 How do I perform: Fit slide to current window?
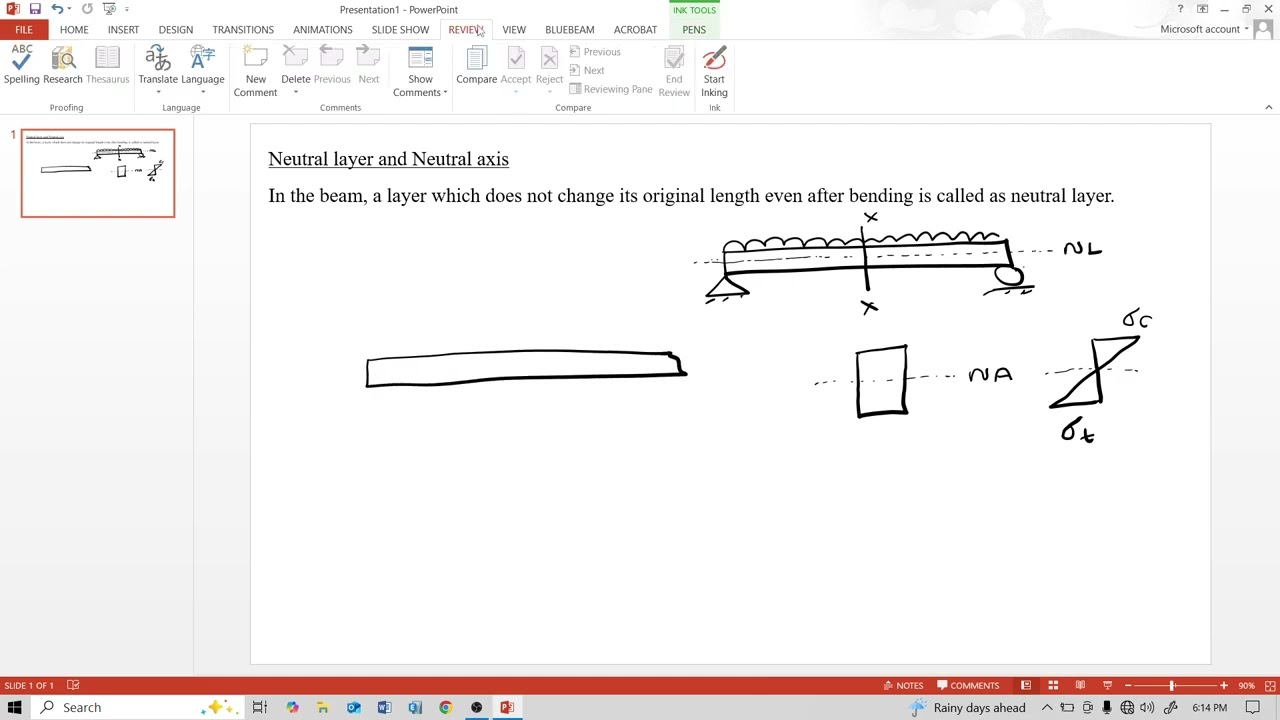pyautogui.click(x=1268, y=685)
